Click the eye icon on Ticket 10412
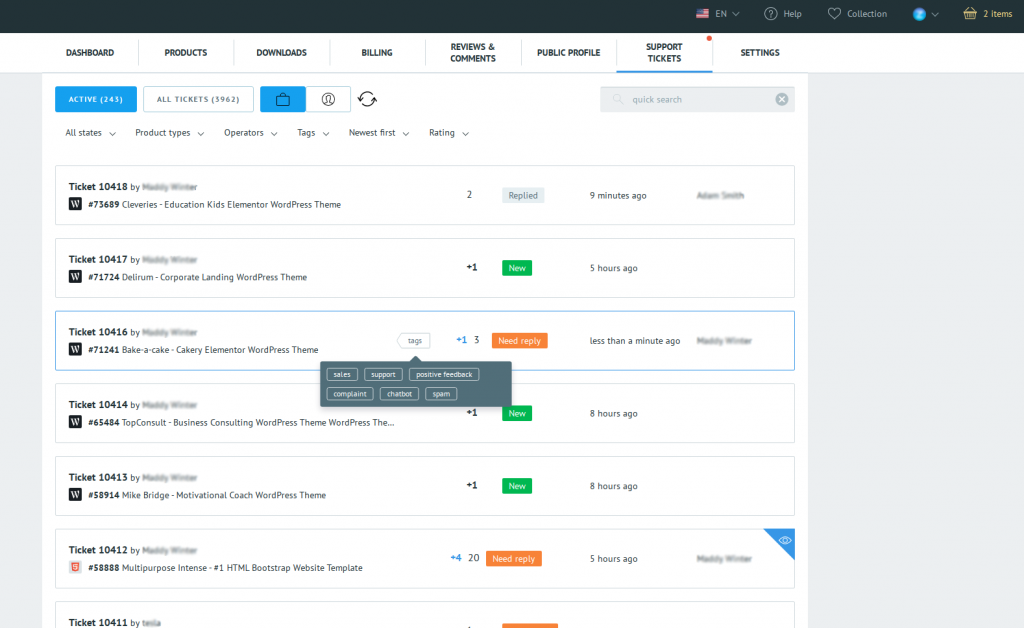Viewport: 1024px width, 628px height. [x=785, y=540]
